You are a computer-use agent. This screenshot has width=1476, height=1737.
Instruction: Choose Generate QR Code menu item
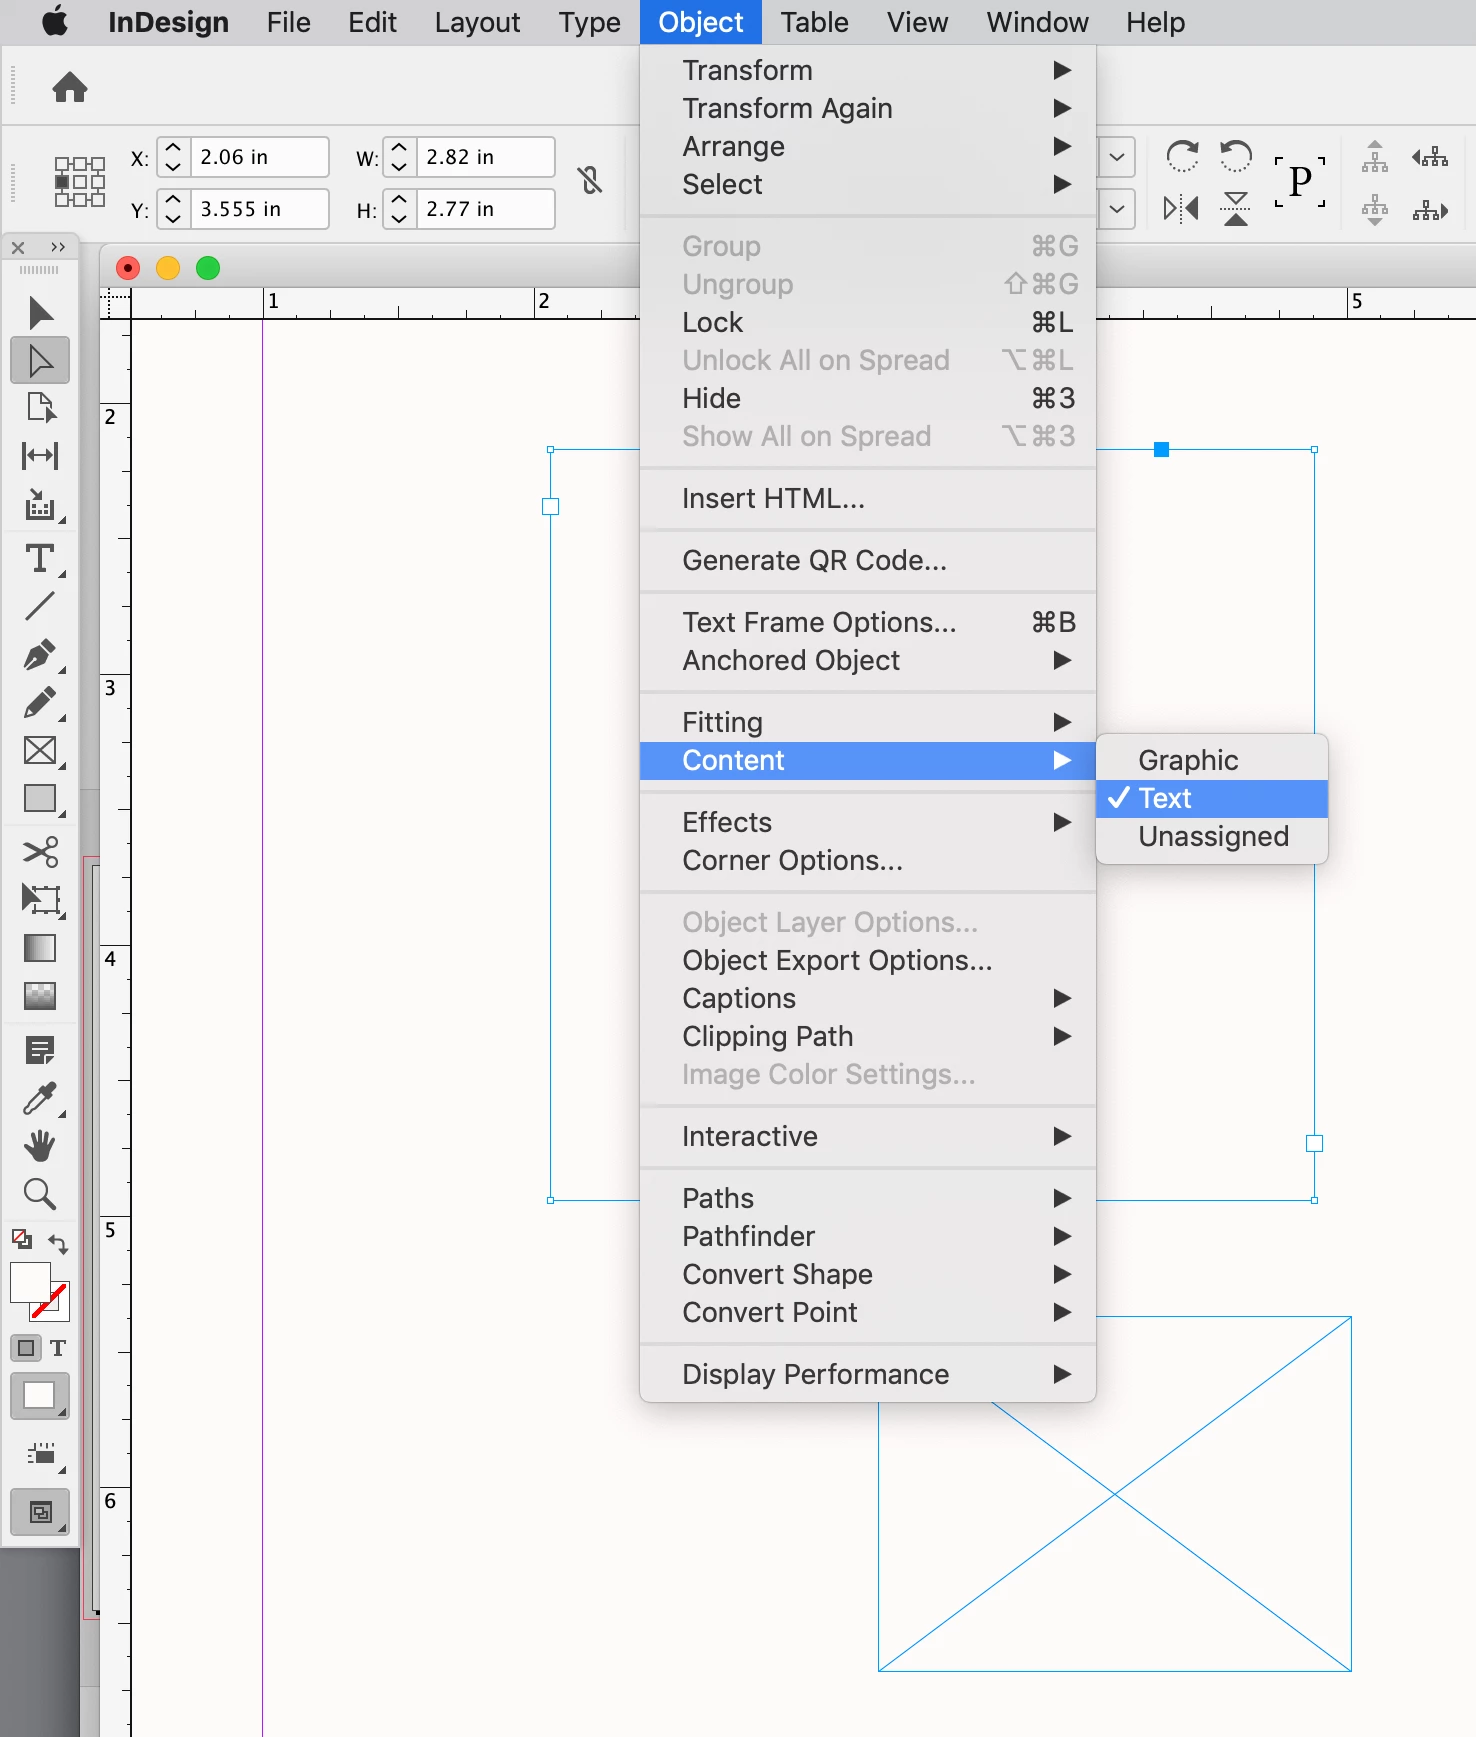(868, 560)
